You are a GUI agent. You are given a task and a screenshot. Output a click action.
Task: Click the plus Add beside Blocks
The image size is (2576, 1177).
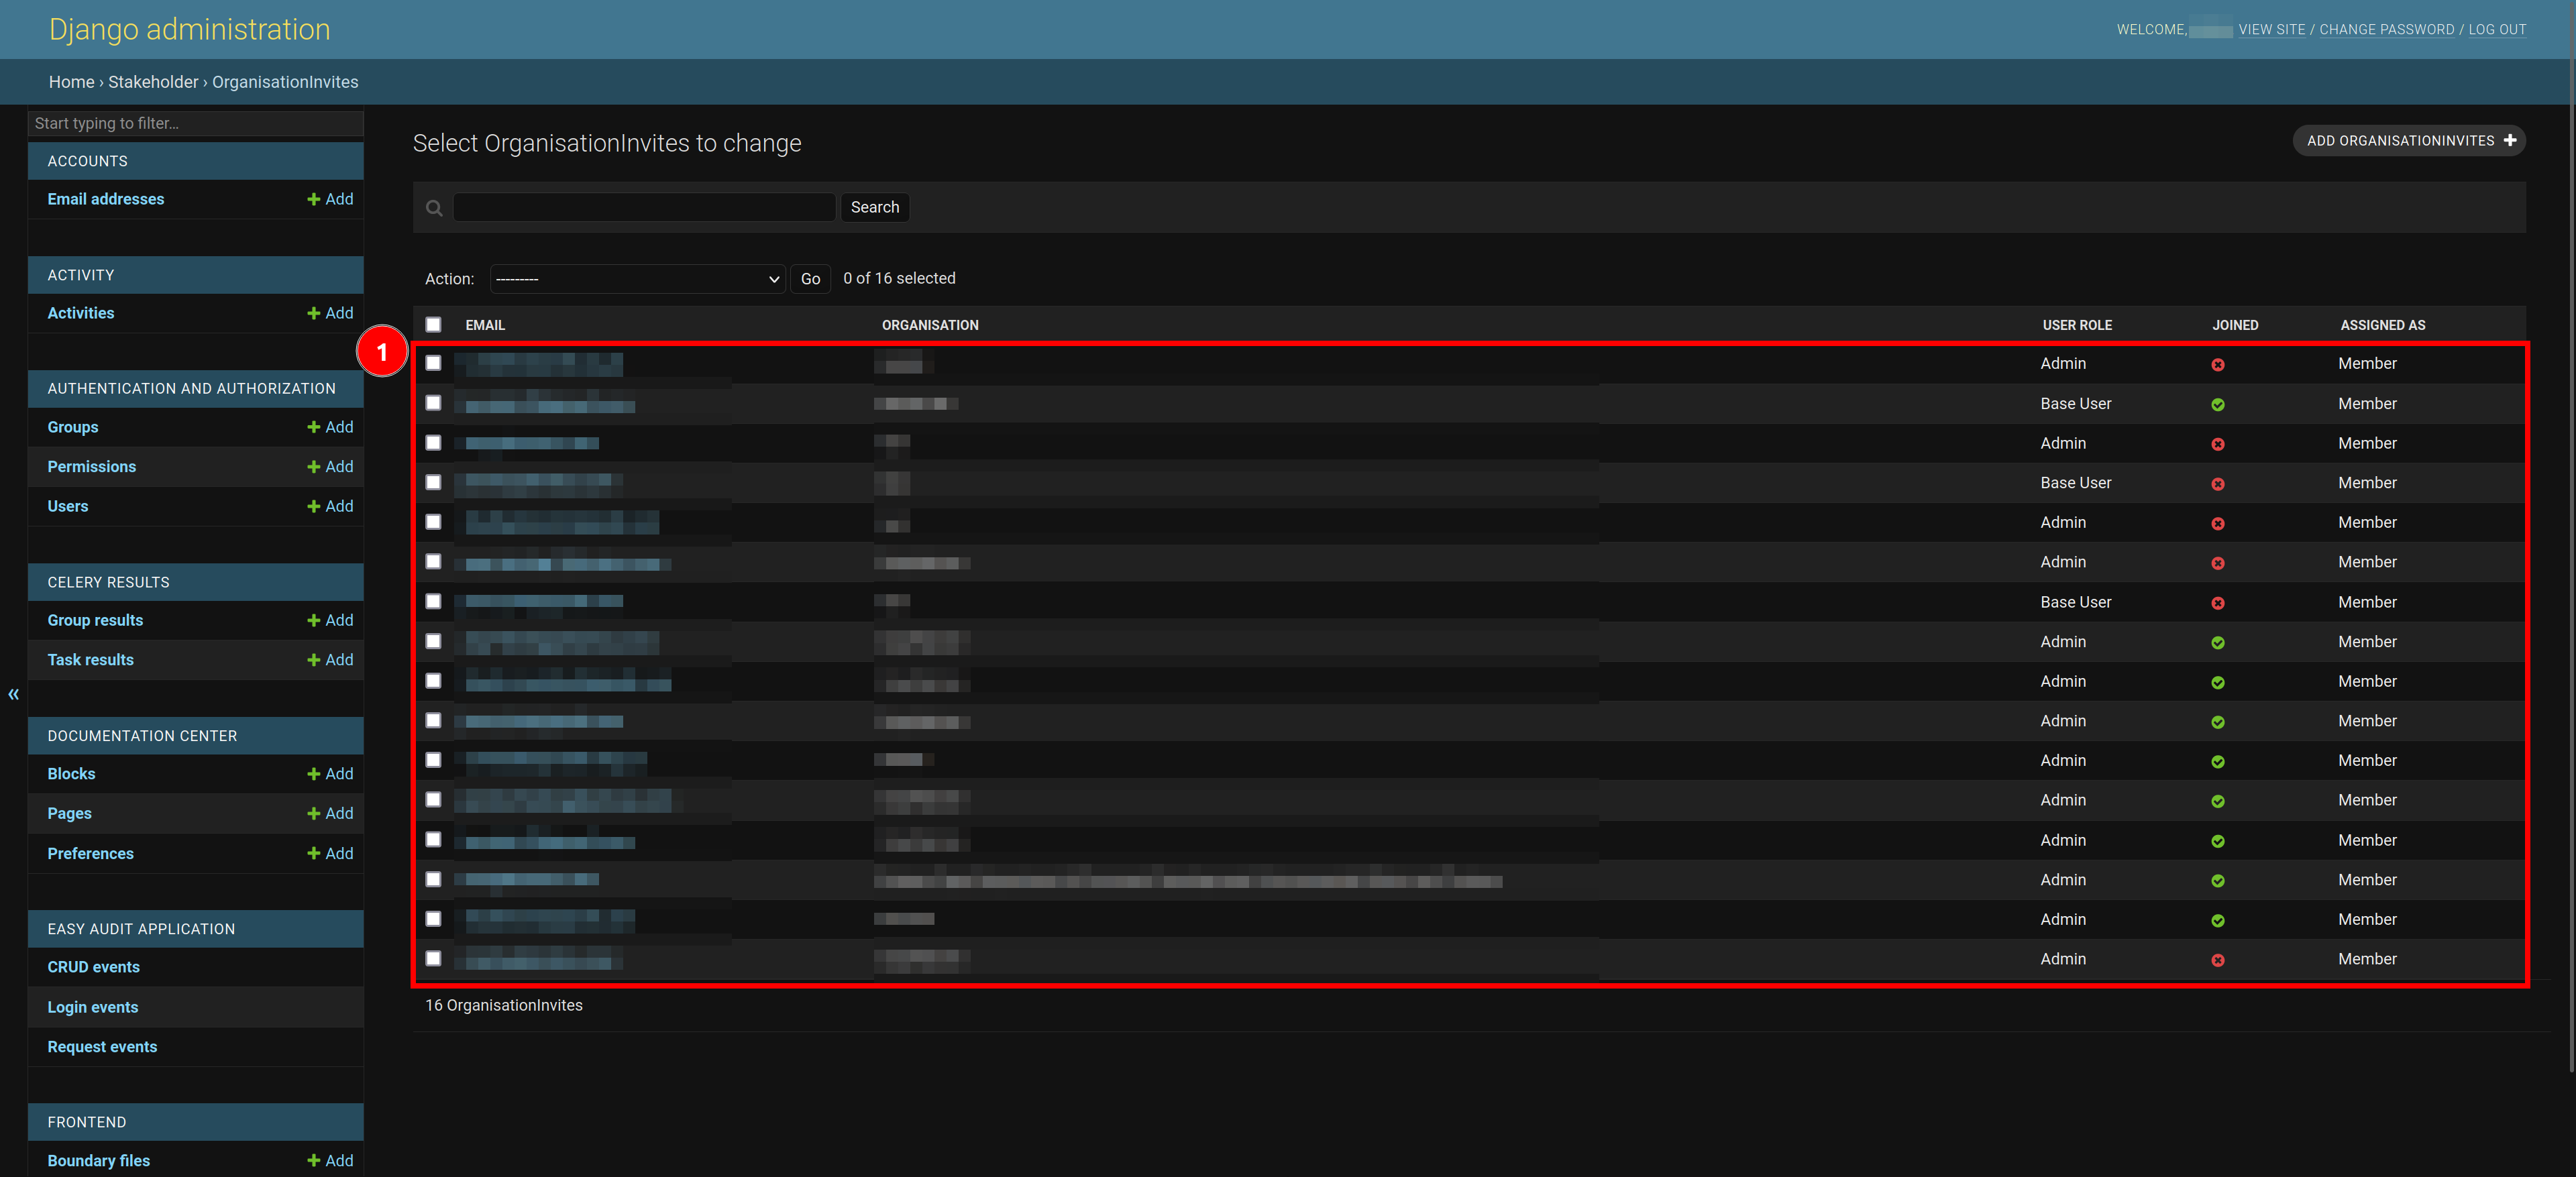[x=330, y=774]
